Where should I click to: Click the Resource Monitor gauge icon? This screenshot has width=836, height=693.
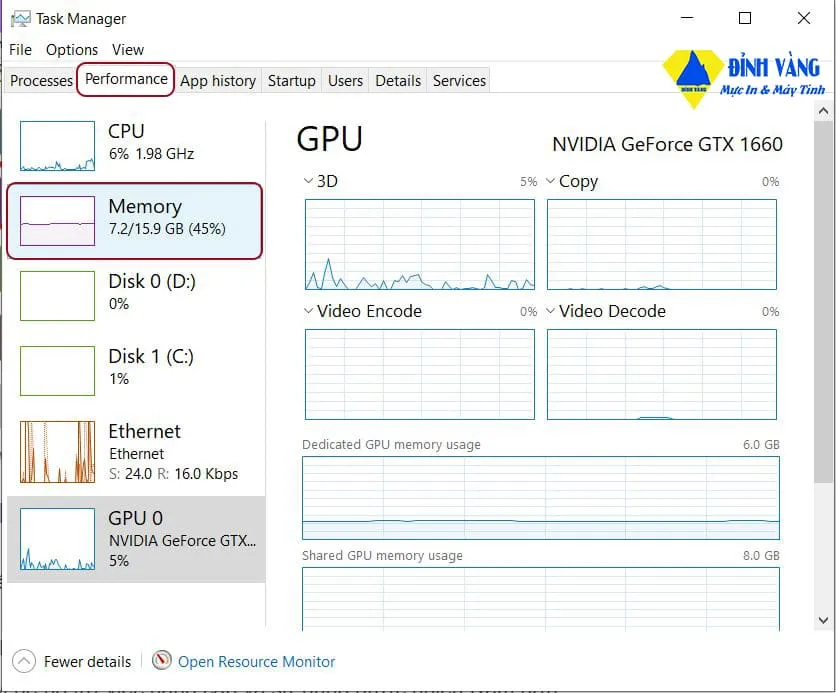pos(162,661)
